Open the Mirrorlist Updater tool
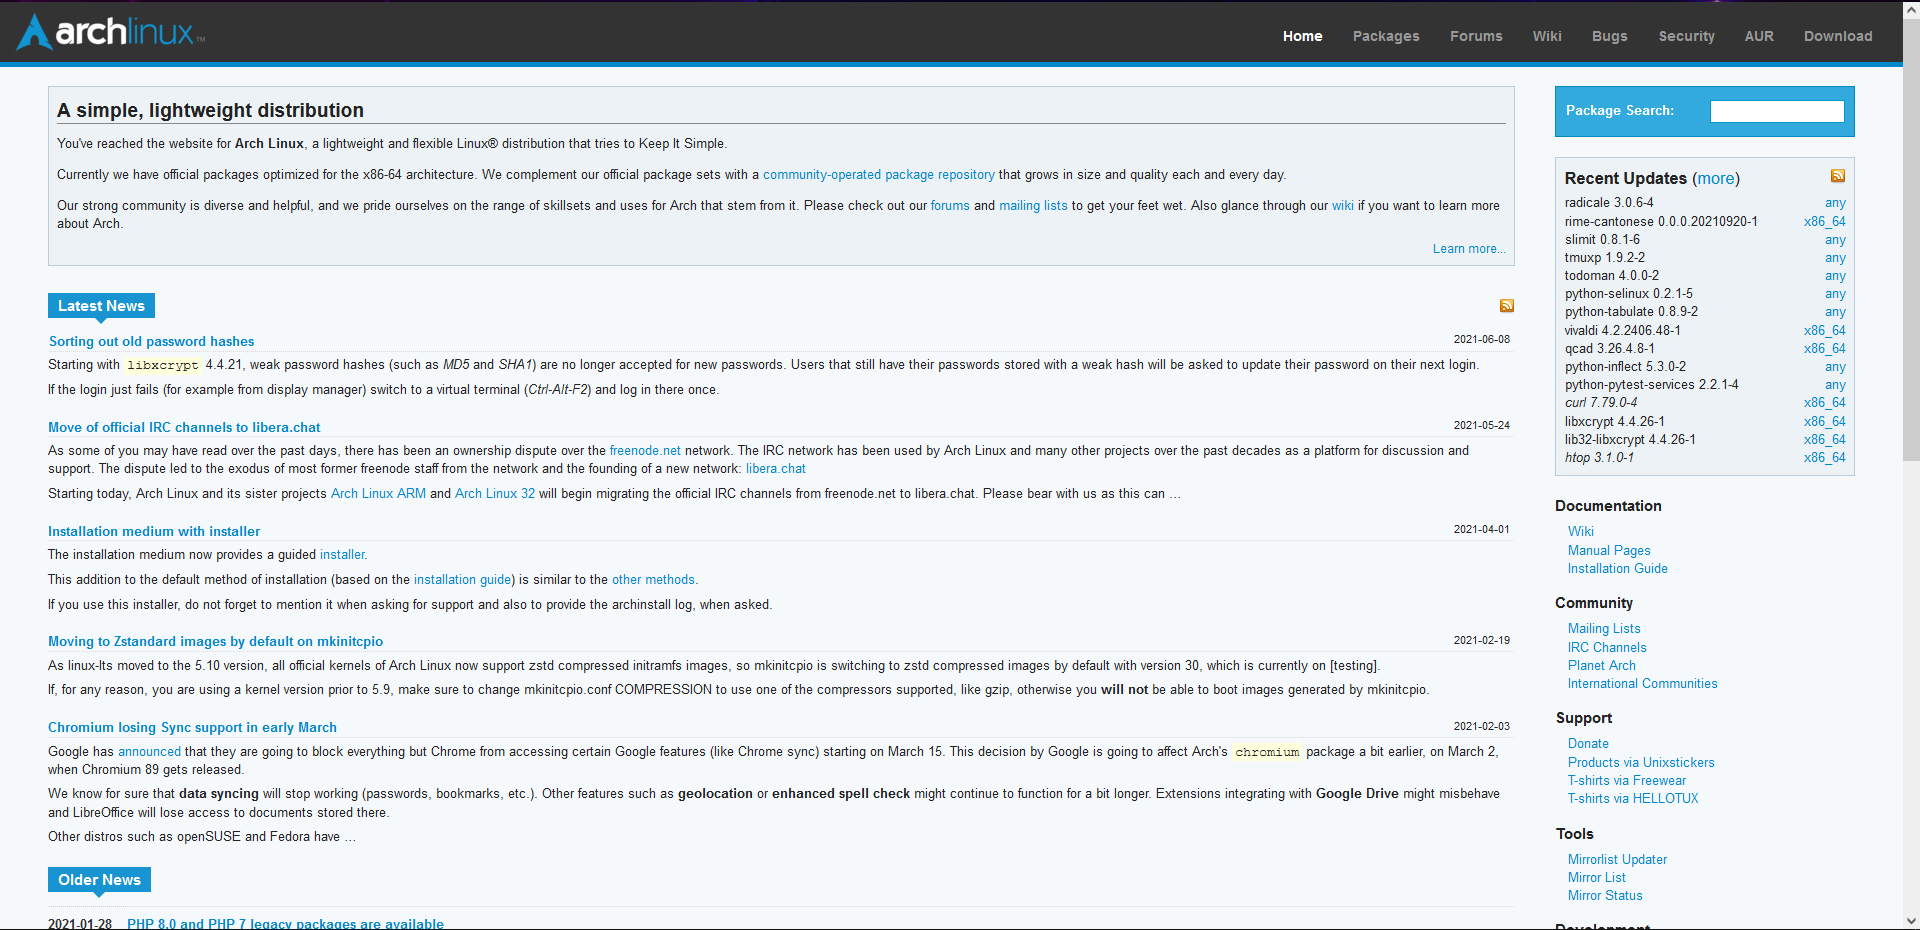 tap(1617, 858)
